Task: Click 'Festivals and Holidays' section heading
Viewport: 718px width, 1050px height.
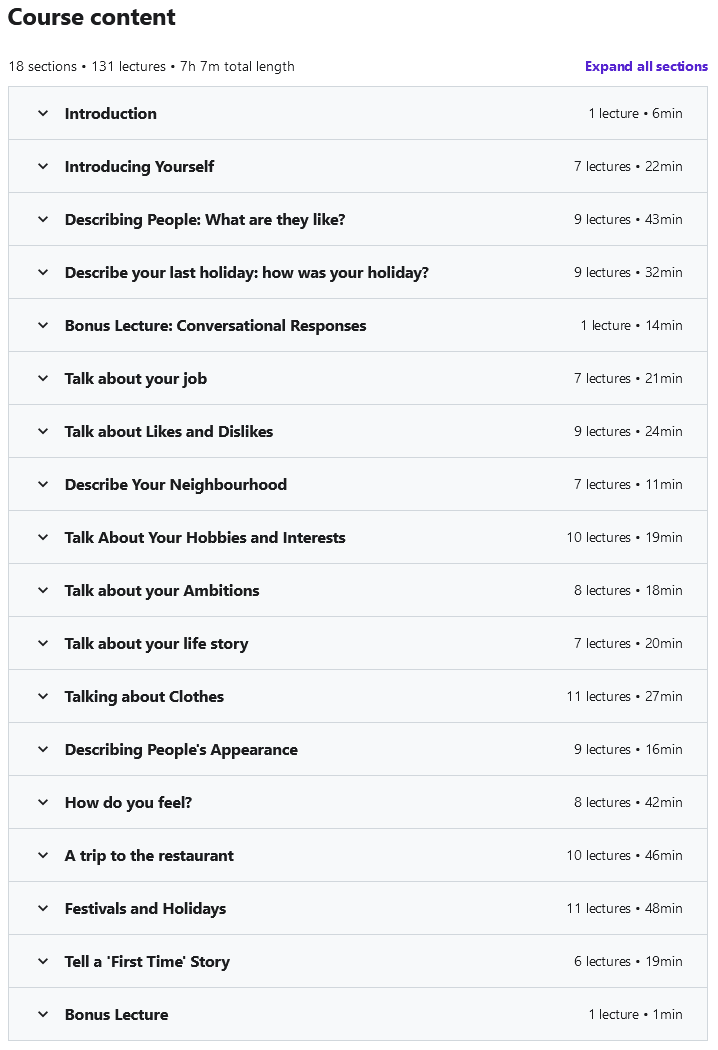Action: click(x=145, y=908)
